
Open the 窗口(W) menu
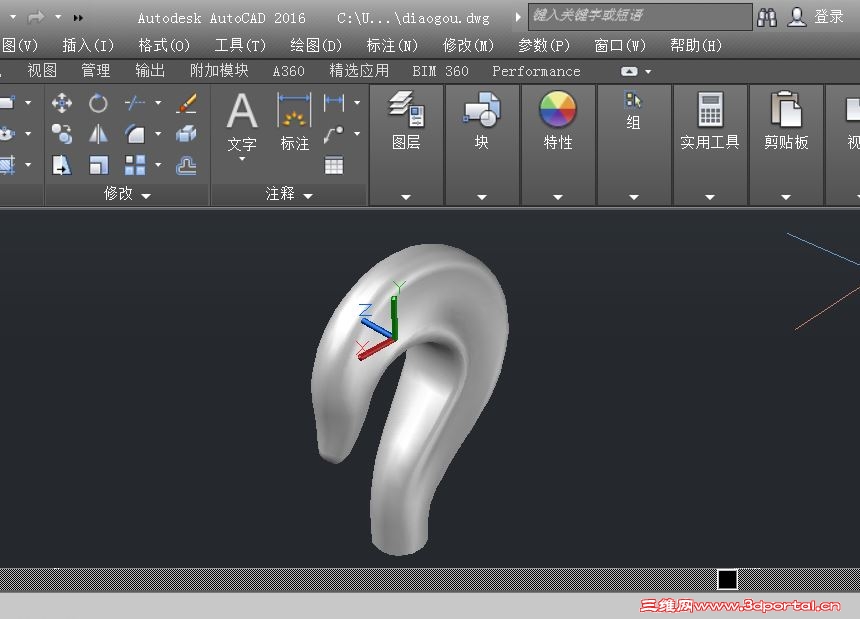(x=620, y=45)
